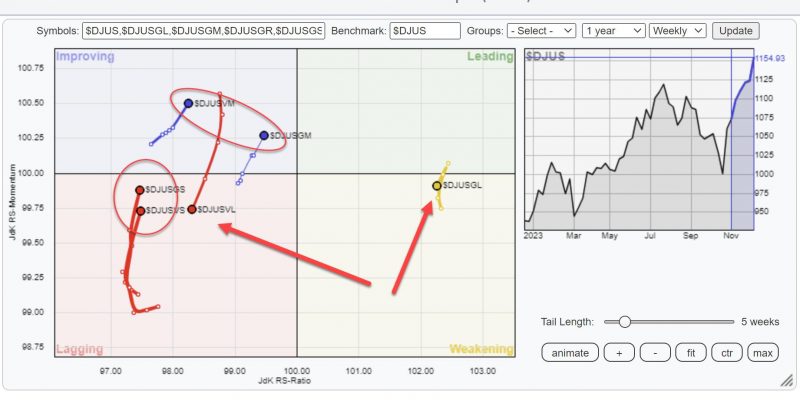Click the max button
The image size is (800, 400).
(x=763, y=353)
